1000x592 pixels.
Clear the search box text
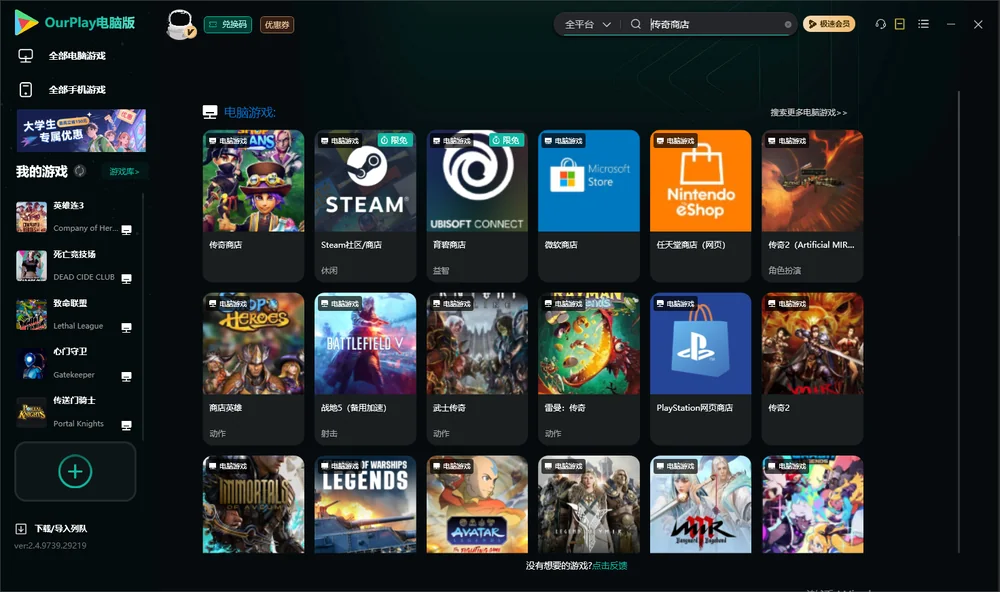[x=788, y=24]
